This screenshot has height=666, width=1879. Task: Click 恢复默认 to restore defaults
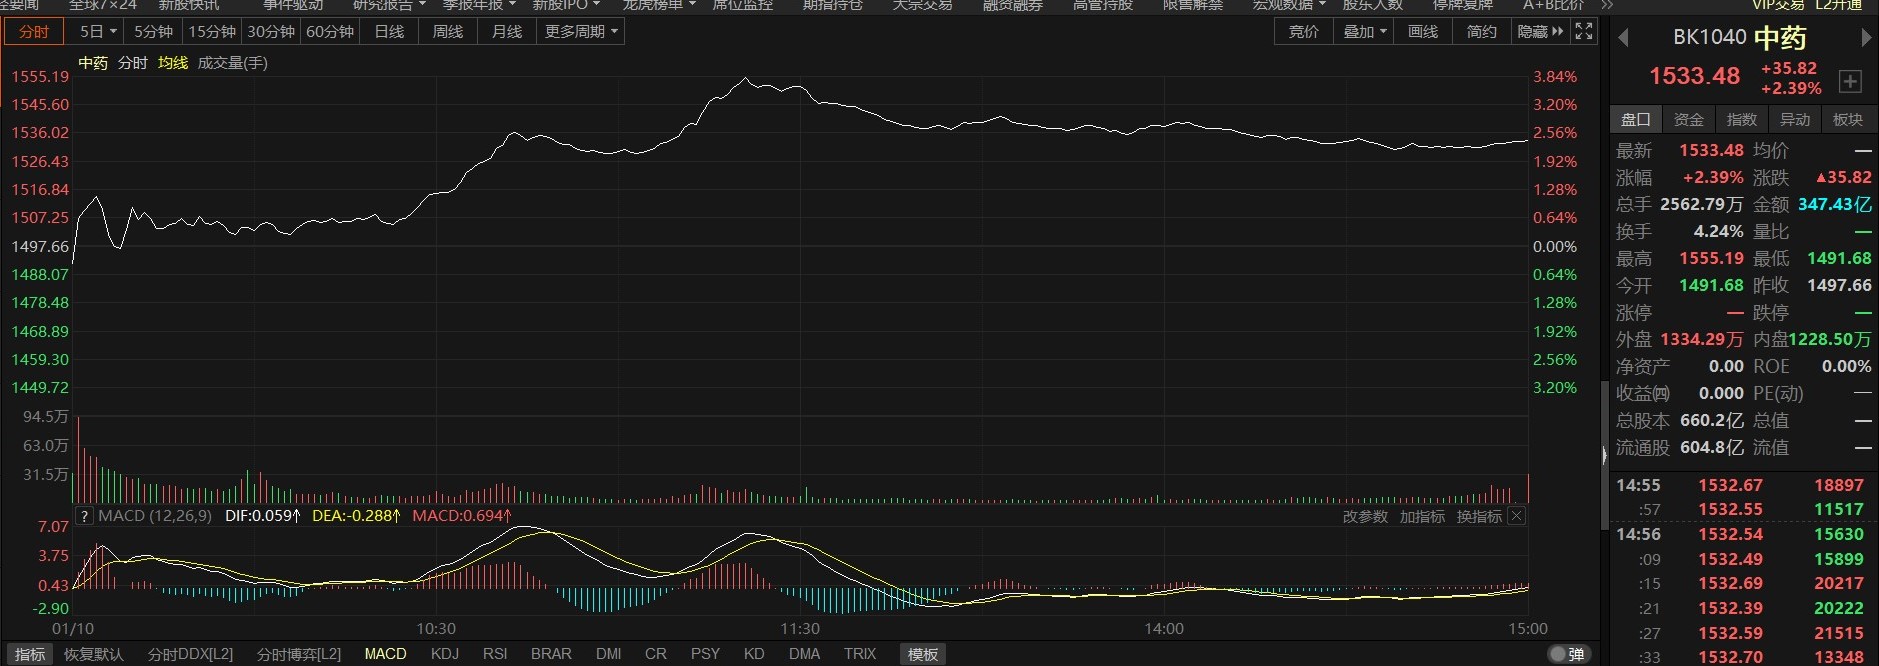(x=94, y=654)
